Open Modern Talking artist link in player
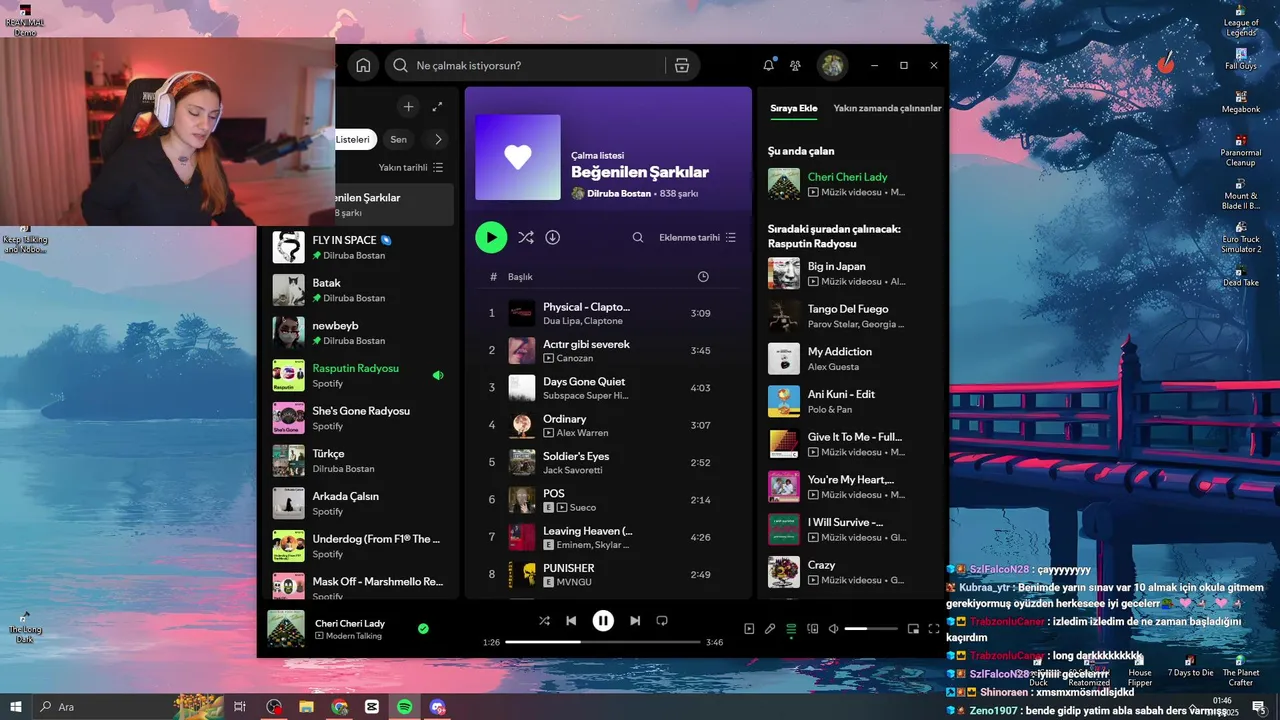The image size is (1280, 720). tap(355, 636)
